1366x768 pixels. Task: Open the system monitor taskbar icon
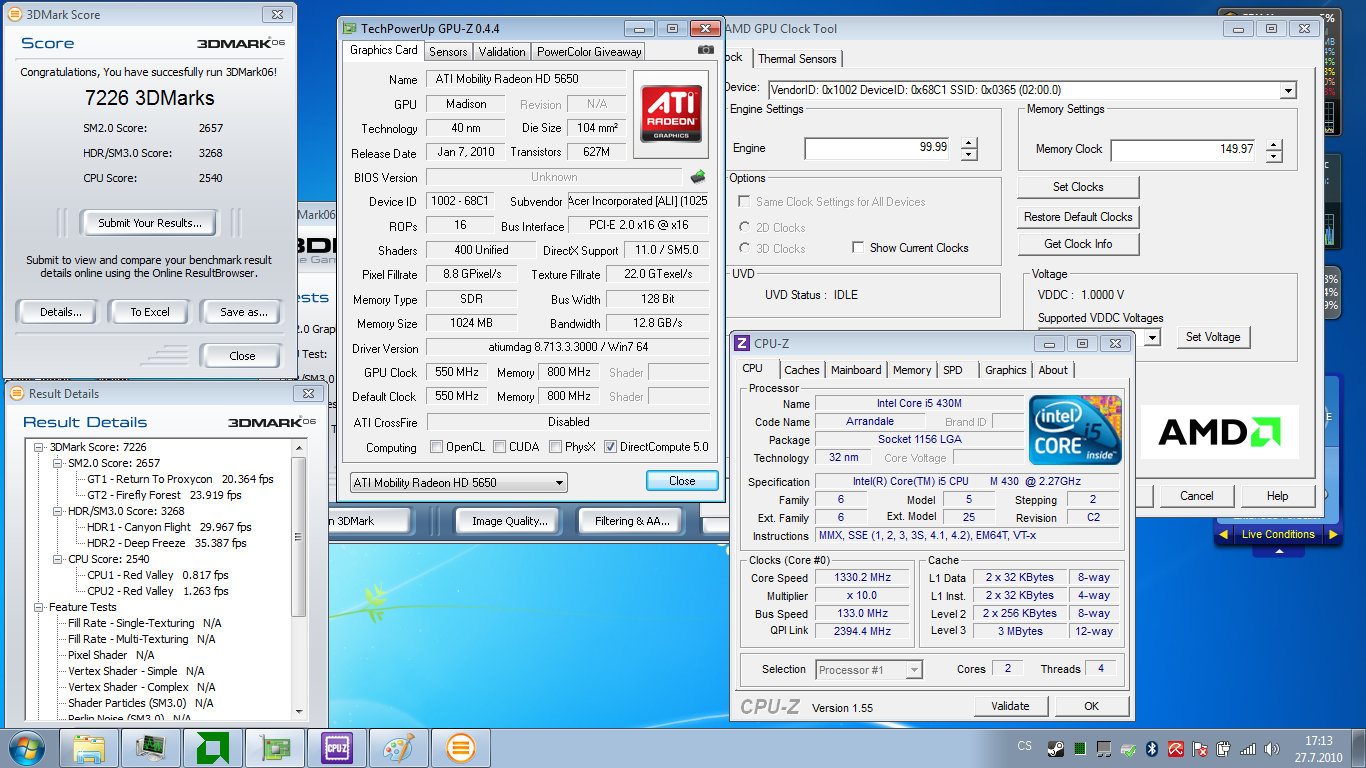click(x=151, y=747)
